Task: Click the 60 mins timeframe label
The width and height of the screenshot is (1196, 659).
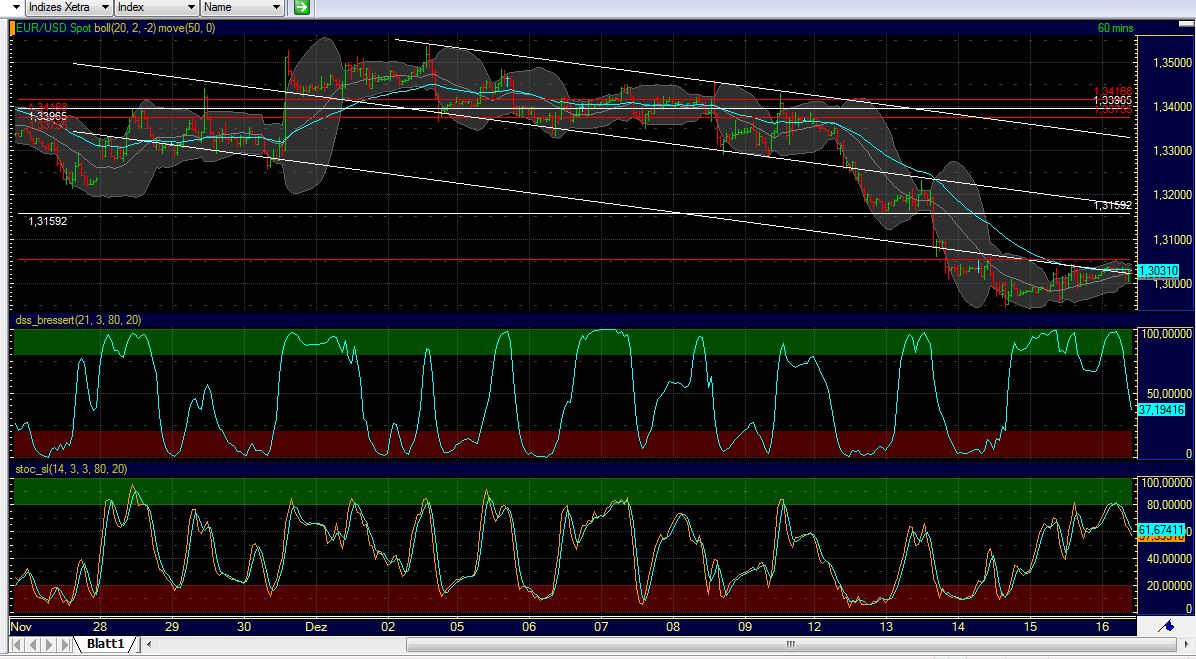Action: (x=1118, y=28)
